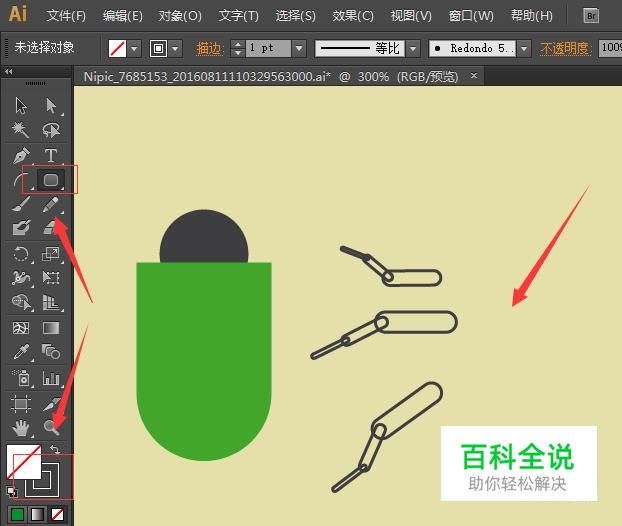The image size is (622, 526).
Task: Select the Blend tool
Action: click(51, 352)
